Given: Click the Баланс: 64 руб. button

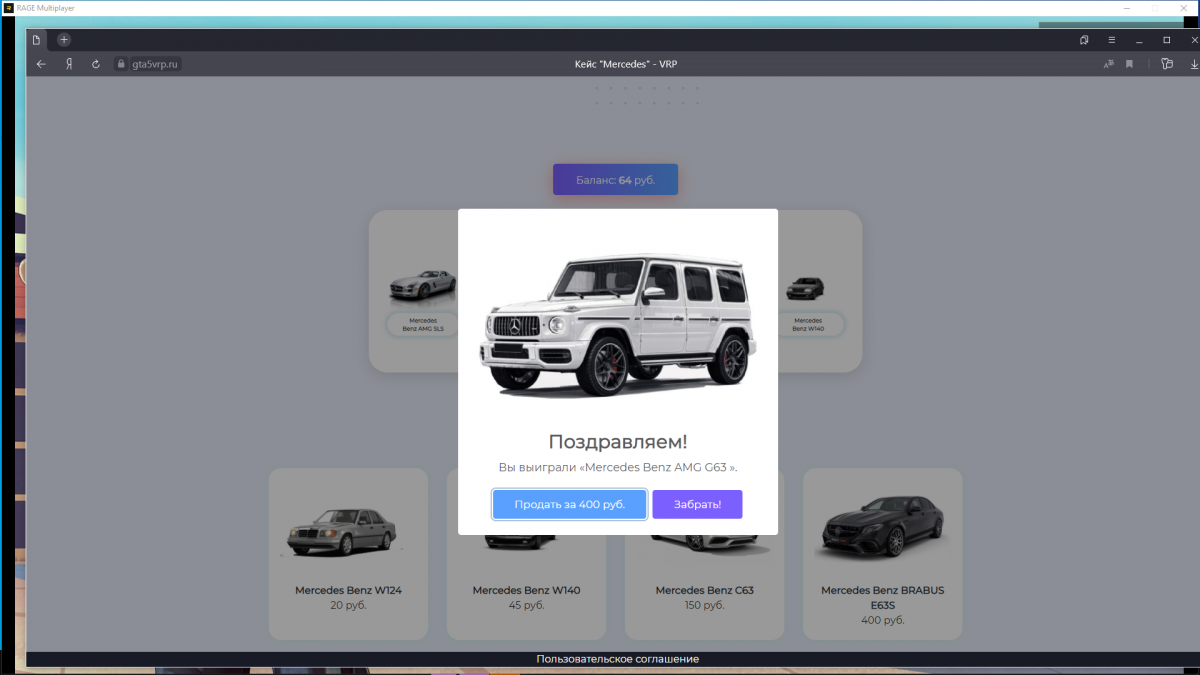Looking at the screenshot, I should [615, 180].
